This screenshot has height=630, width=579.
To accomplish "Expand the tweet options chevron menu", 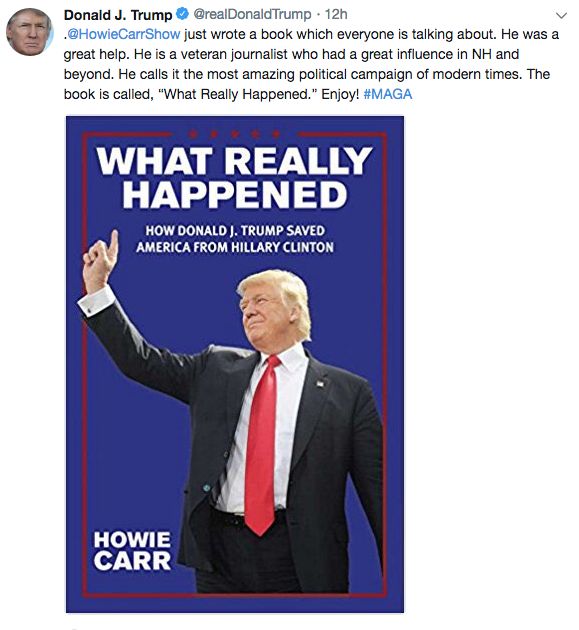I will [x=561, y=16].
